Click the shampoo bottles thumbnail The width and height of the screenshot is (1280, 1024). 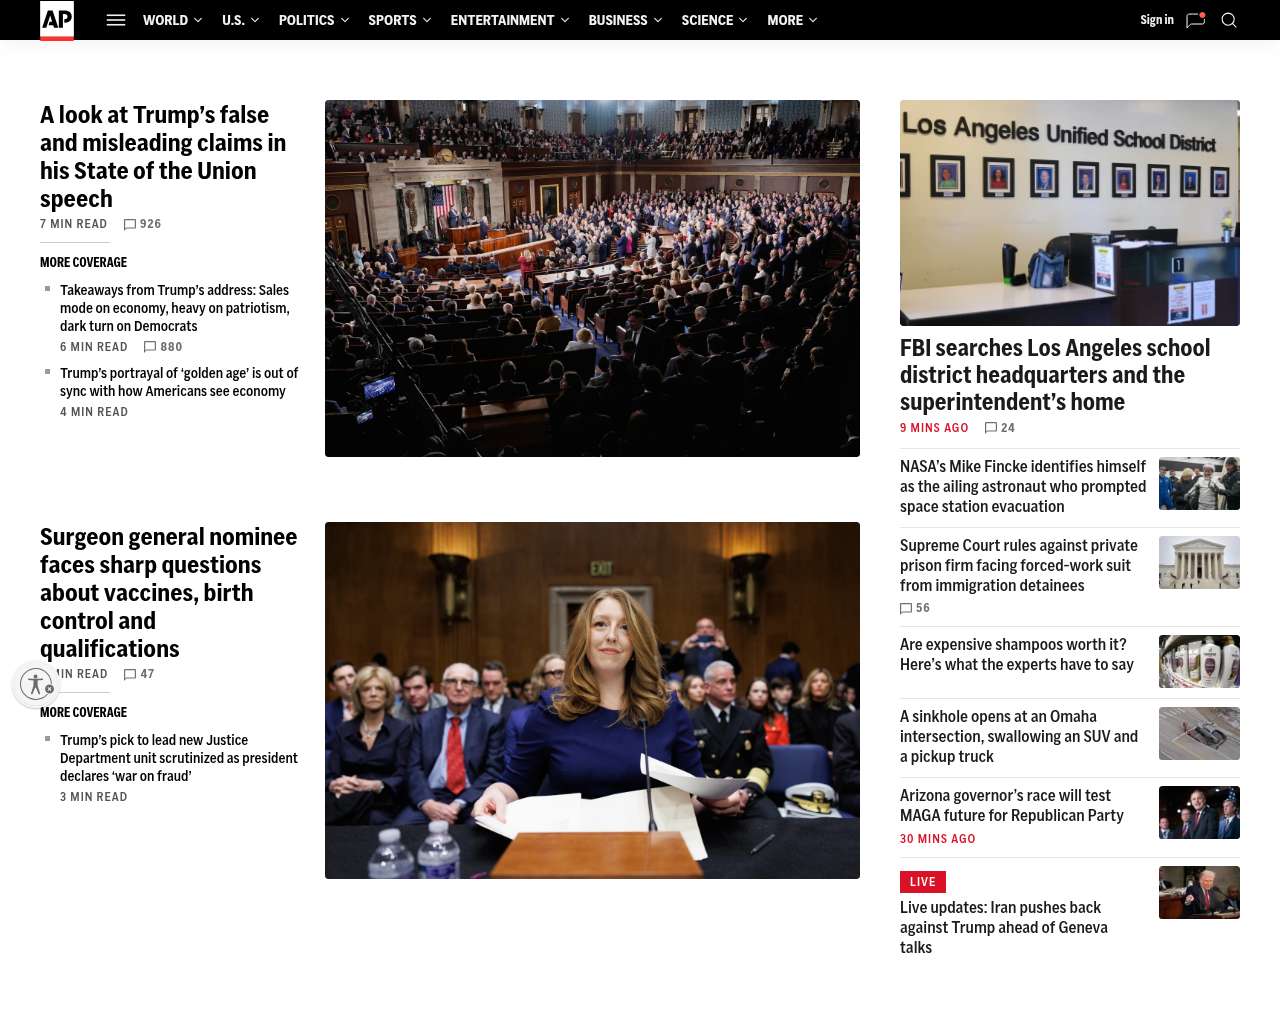[x=1199, y=662]
